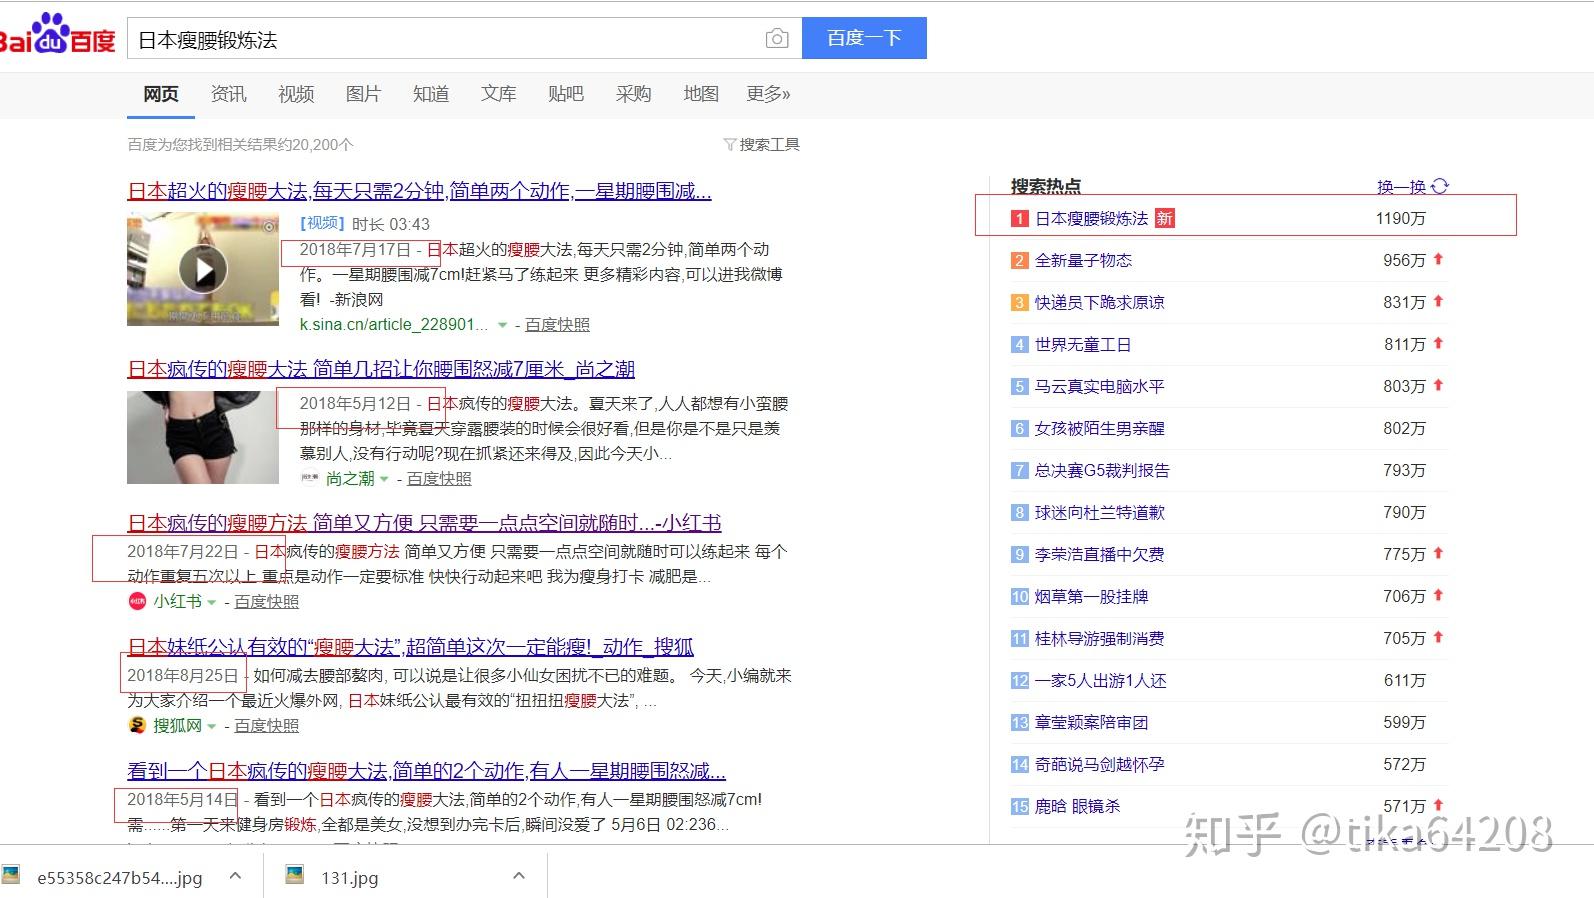Open hot search 桂林导游强制消费
Image resolution: width=1594 pixels, height=898 pixels.
click(1099, 638)
